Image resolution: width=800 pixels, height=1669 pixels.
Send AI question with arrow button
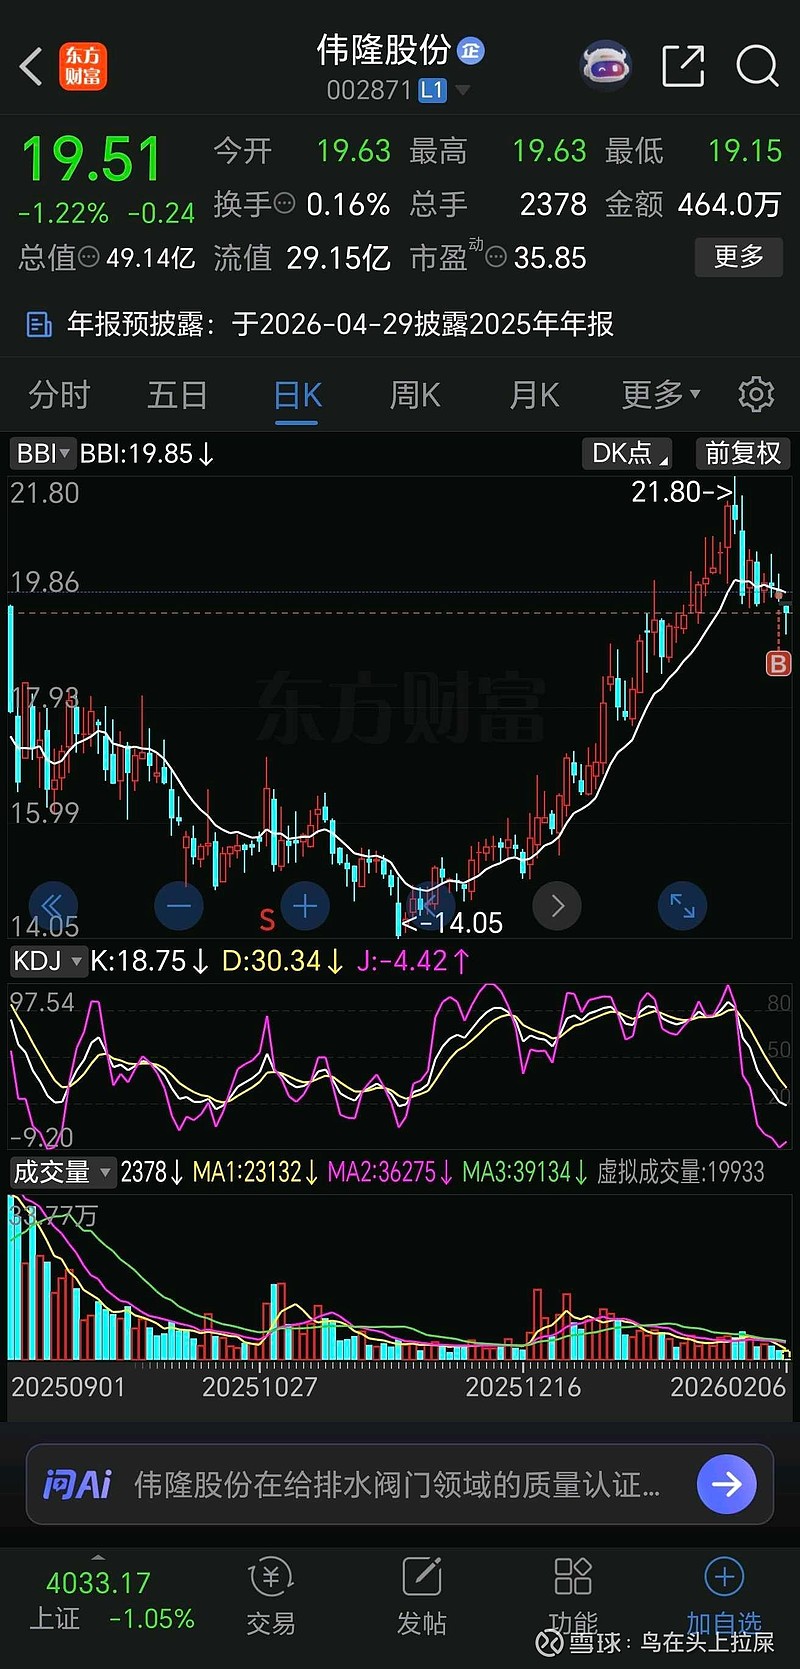tap(726, 1484)
